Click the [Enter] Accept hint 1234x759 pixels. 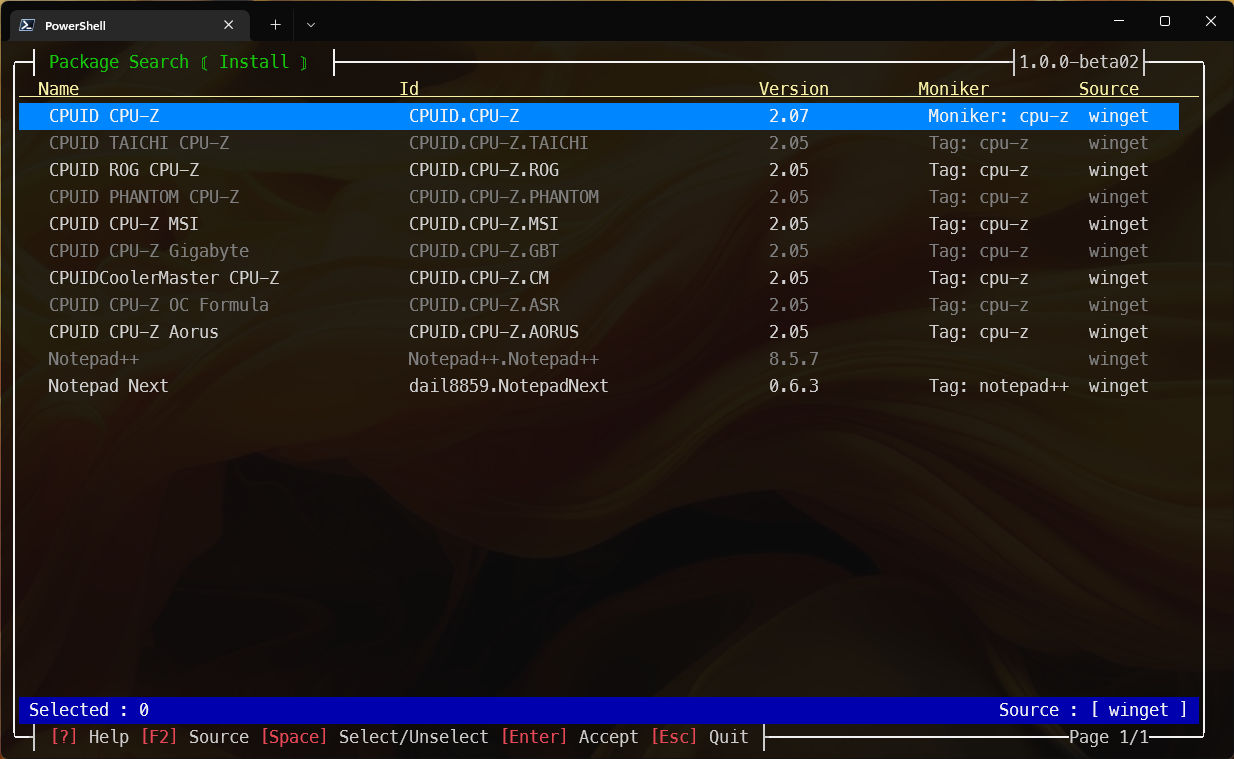(569, 737)
